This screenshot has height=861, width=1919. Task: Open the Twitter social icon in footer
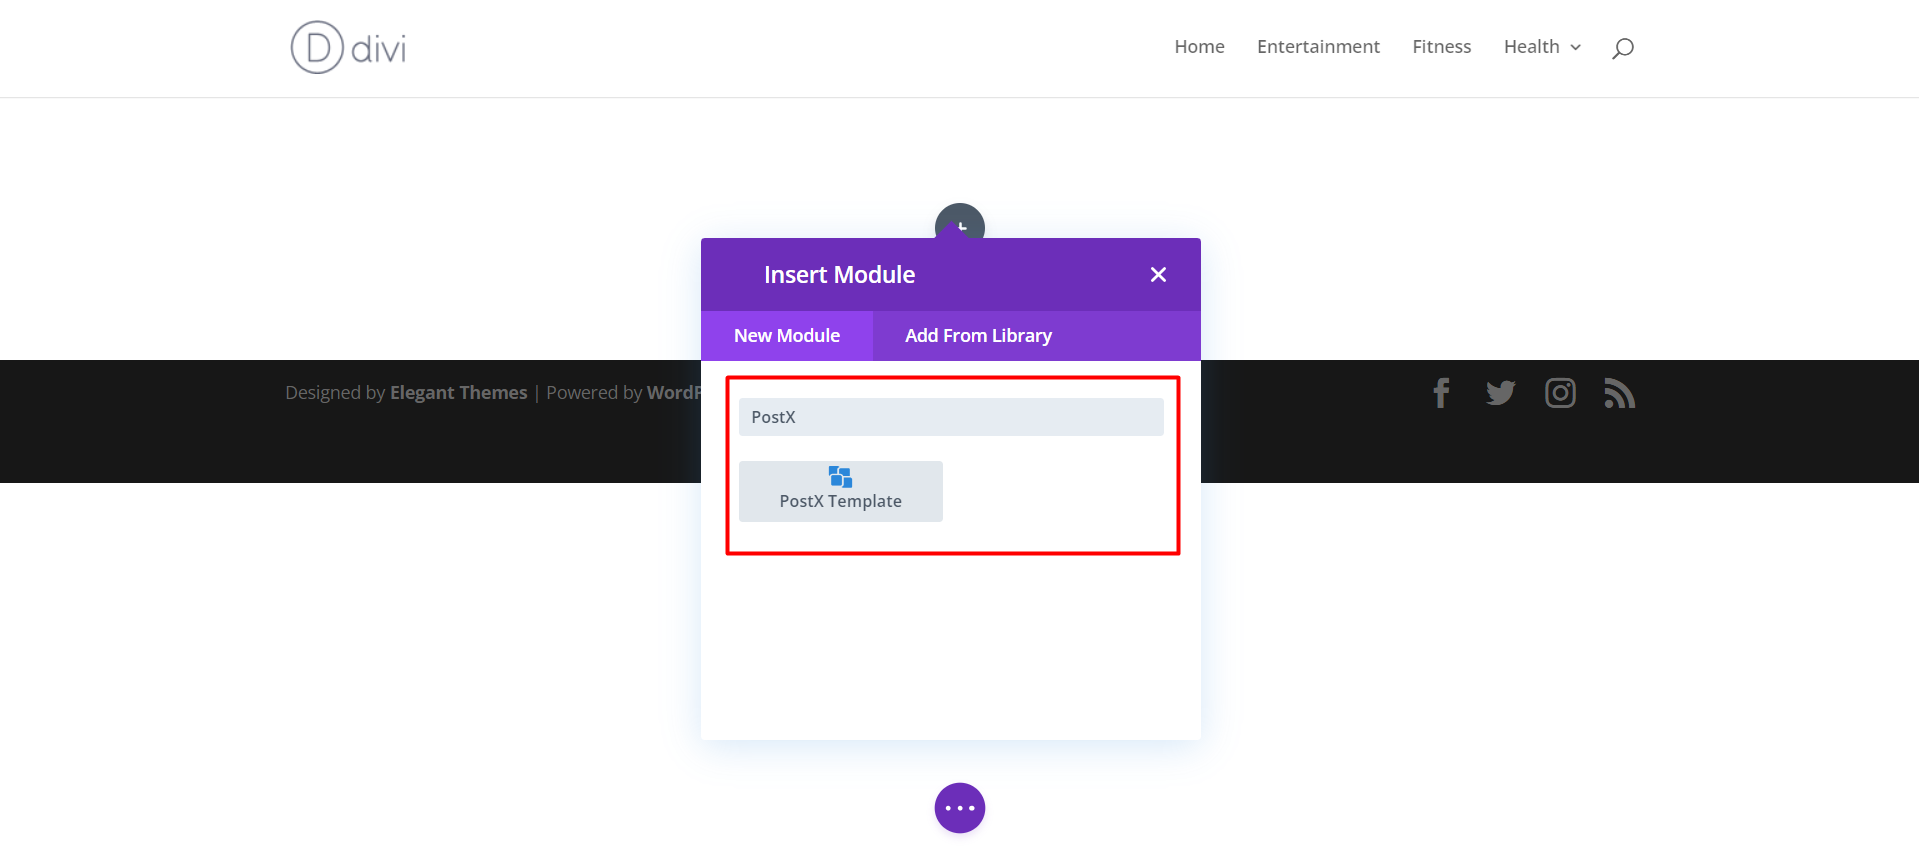[x=1500, y=393]
